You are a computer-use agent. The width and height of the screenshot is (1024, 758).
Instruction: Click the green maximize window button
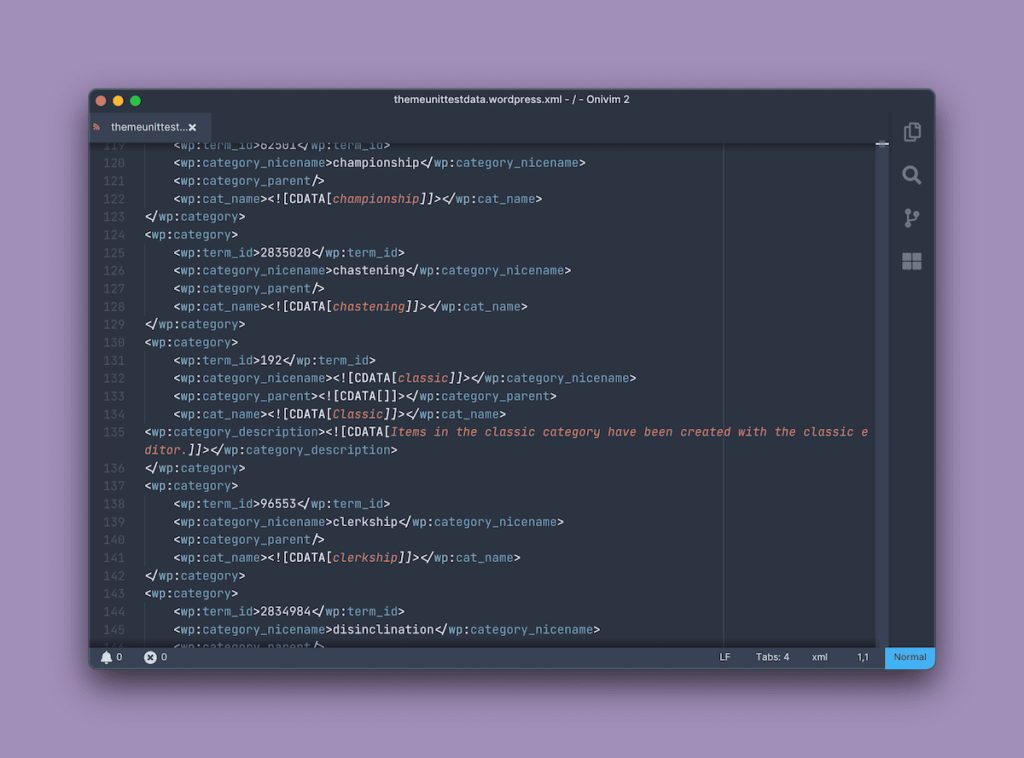click(135, 100)
